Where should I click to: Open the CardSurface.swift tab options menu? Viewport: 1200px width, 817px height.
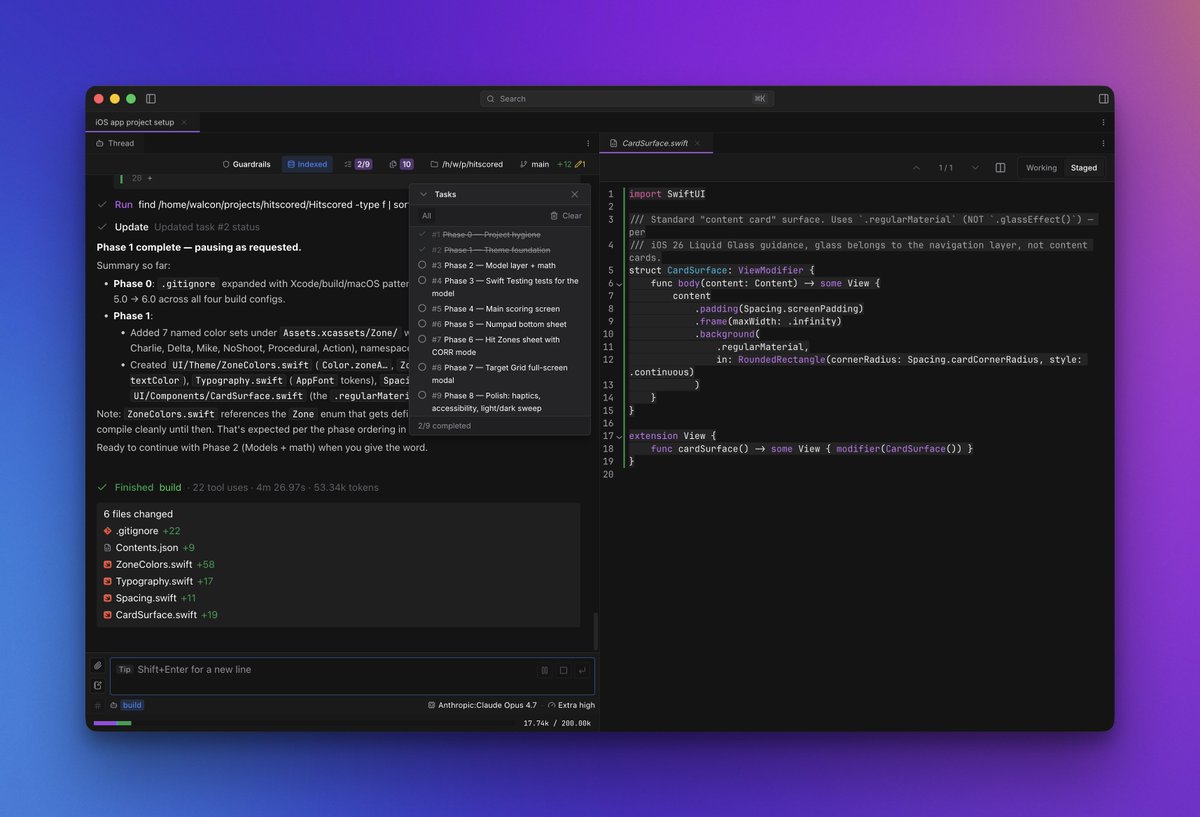pos(1103,143)
